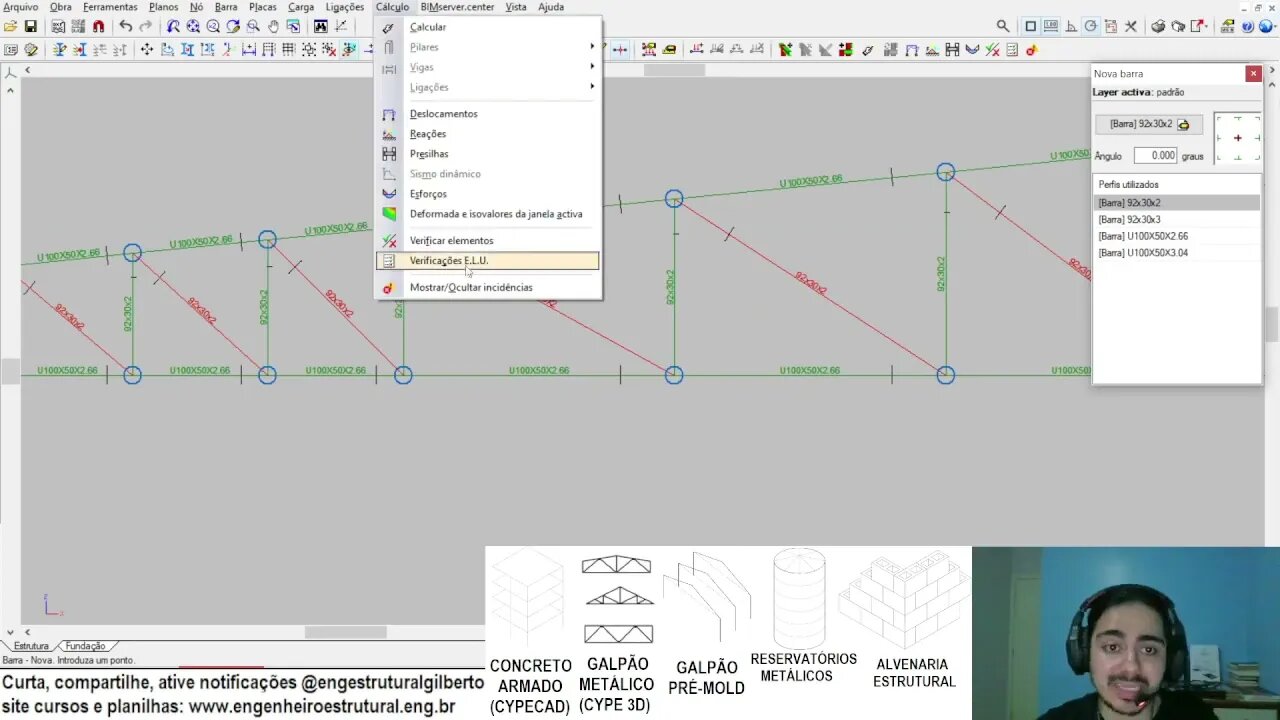Viewport: 1280px width, 720px height.
Task: Switch to the Fundação tab
Action: click(x=85, y=646)
